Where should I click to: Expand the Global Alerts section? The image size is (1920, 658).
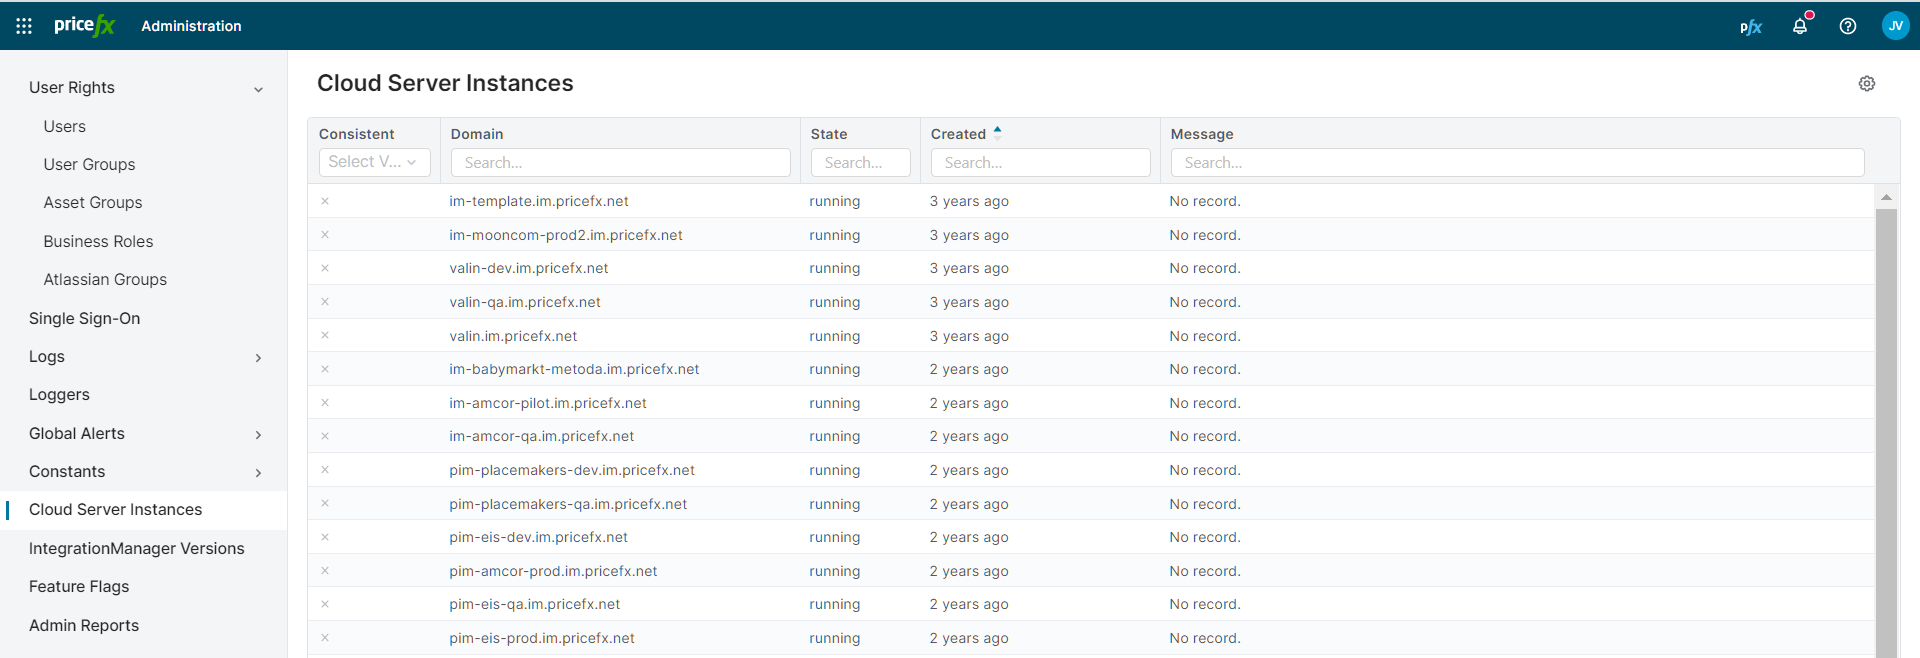coord(258,434)
